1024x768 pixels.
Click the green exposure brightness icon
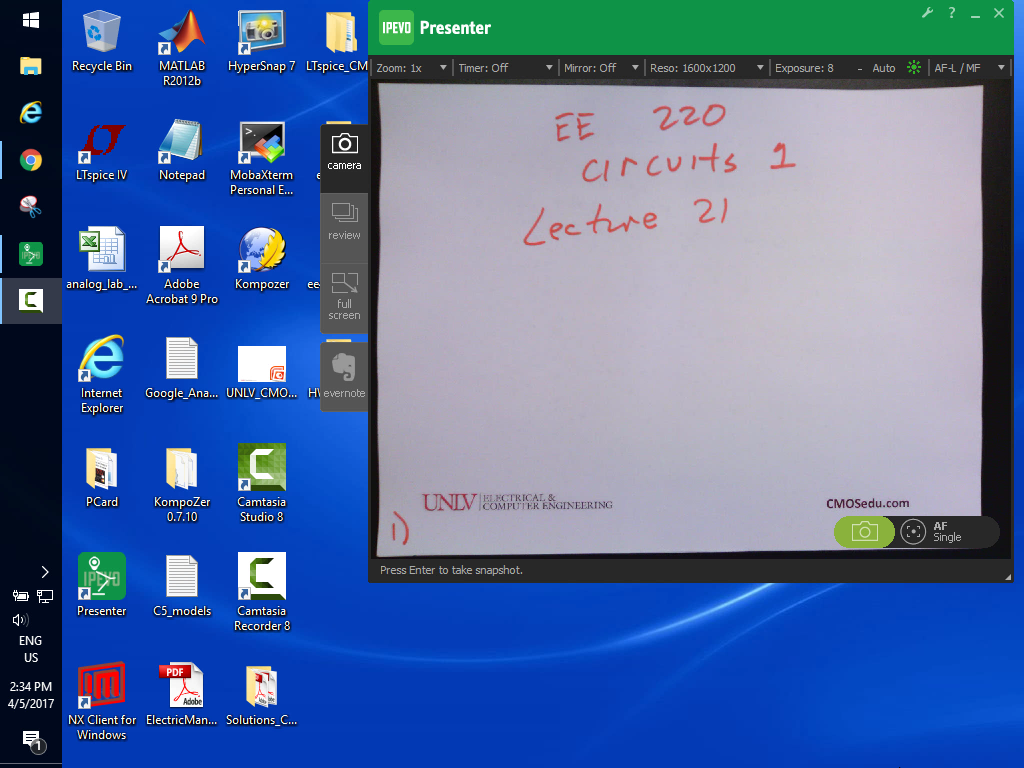[914, 67]
